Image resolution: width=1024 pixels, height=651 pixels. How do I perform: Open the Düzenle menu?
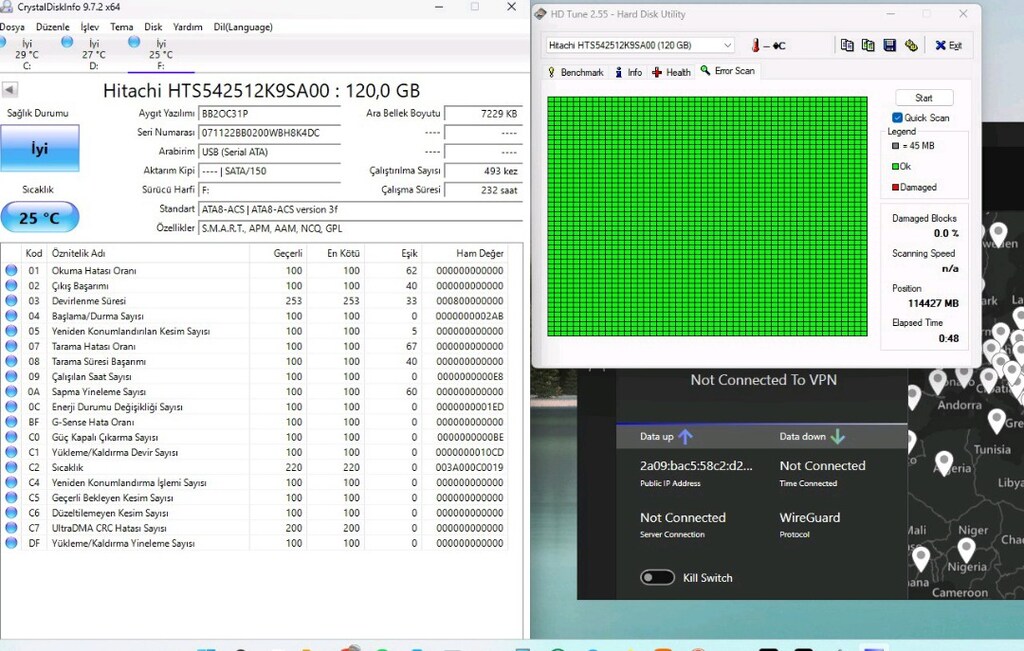tap(52, 27)
